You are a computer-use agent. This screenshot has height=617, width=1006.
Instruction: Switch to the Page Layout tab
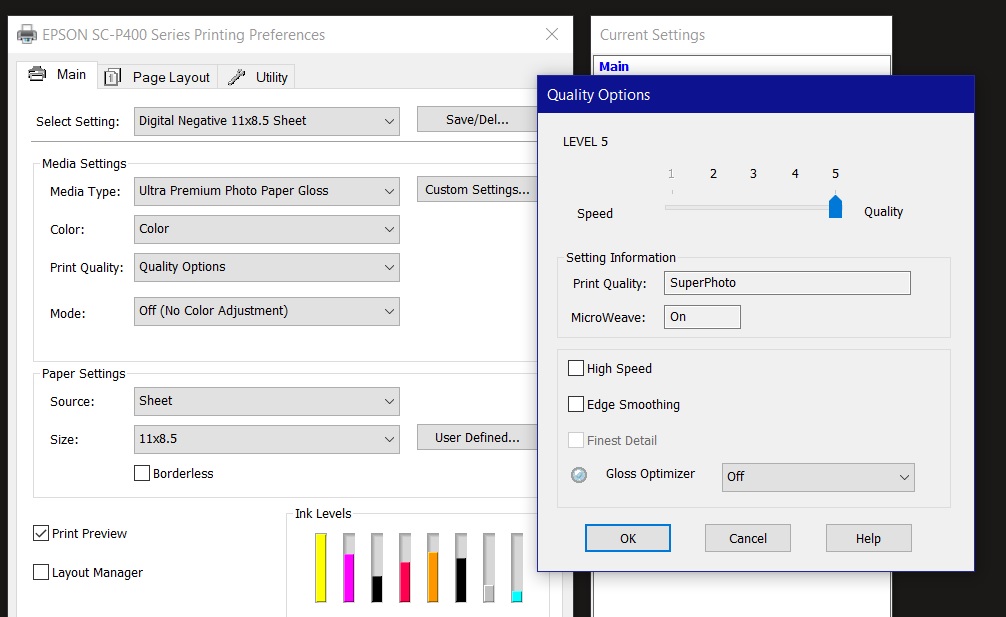click(159, 77)
